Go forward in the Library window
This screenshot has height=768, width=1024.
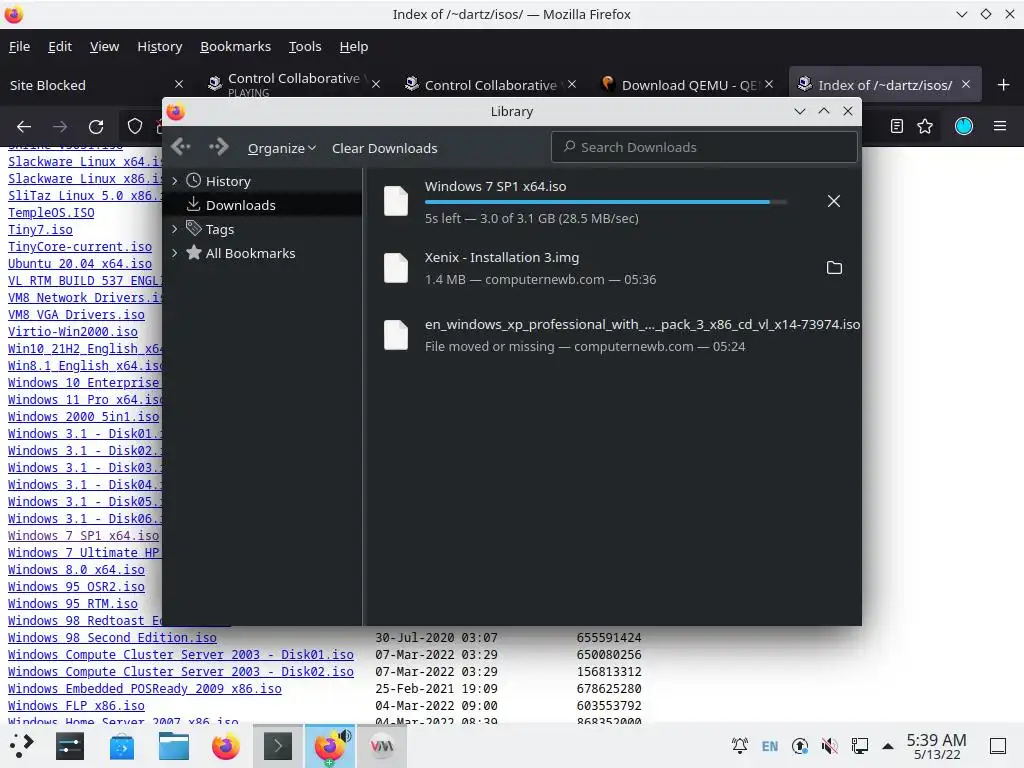pos(219,147)
